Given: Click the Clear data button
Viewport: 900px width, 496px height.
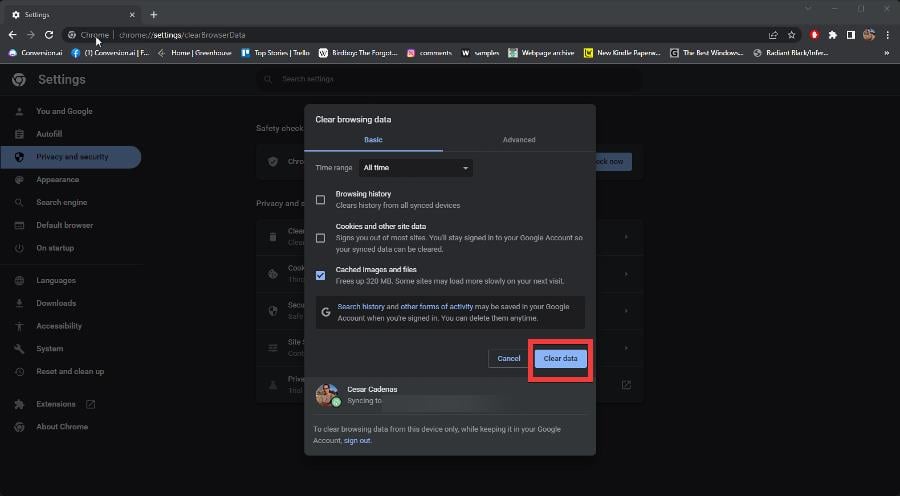Looking at the screenshot, I should tap(560, 359).
